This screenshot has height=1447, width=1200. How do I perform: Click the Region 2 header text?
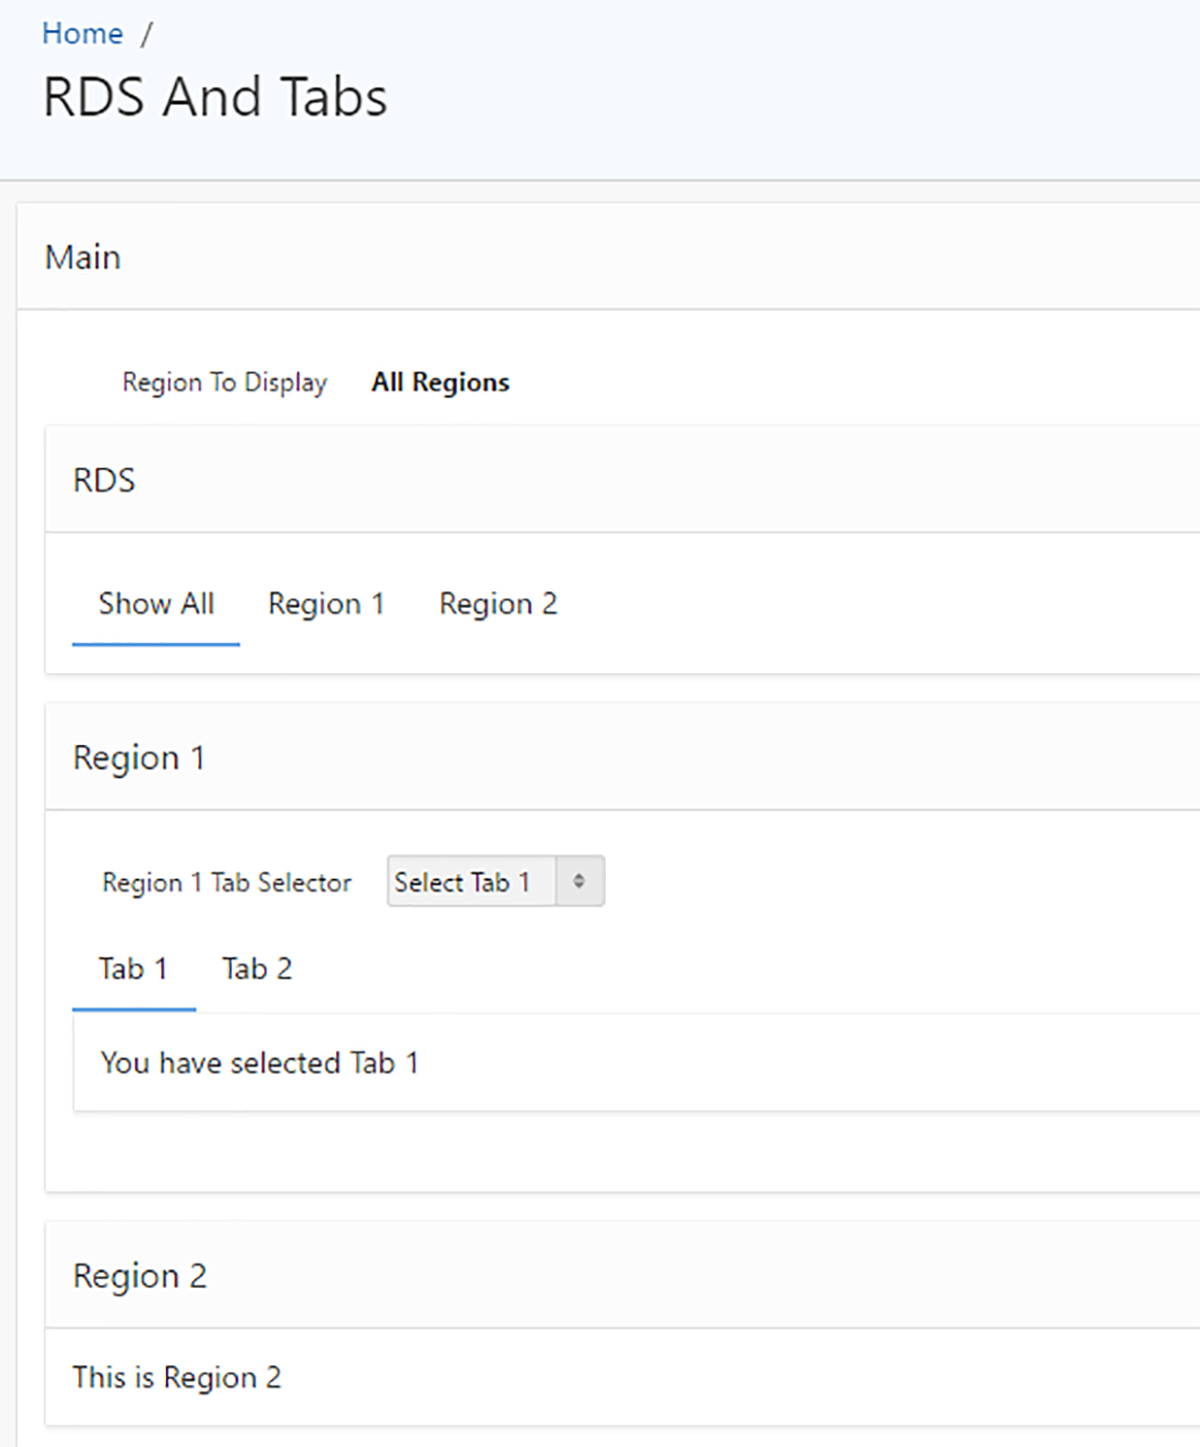[140, 1276]
